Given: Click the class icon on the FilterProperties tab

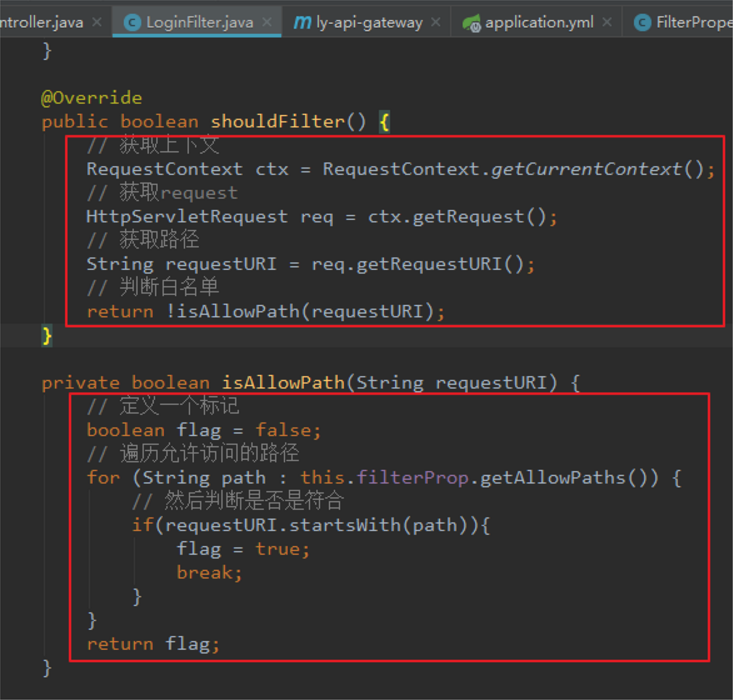Looking at the screenshot, I should click(641, 22).
